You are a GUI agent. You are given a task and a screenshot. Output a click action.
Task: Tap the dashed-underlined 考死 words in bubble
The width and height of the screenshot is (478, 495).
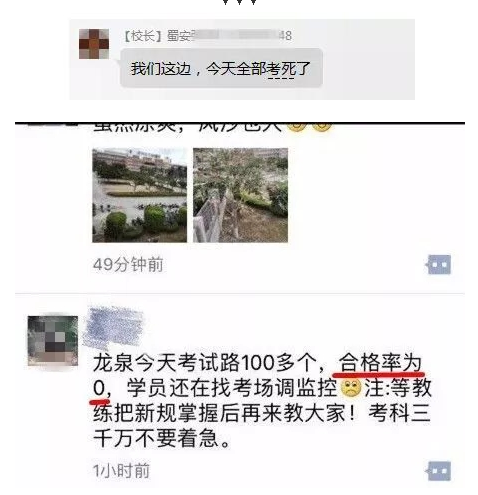tap(281, 69)
